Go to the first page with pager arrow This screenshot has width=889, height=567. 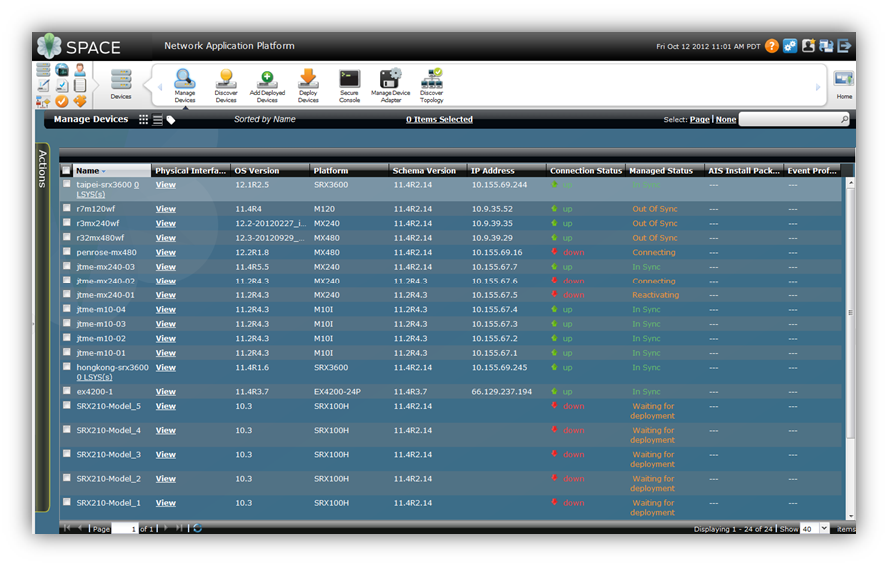67,528
